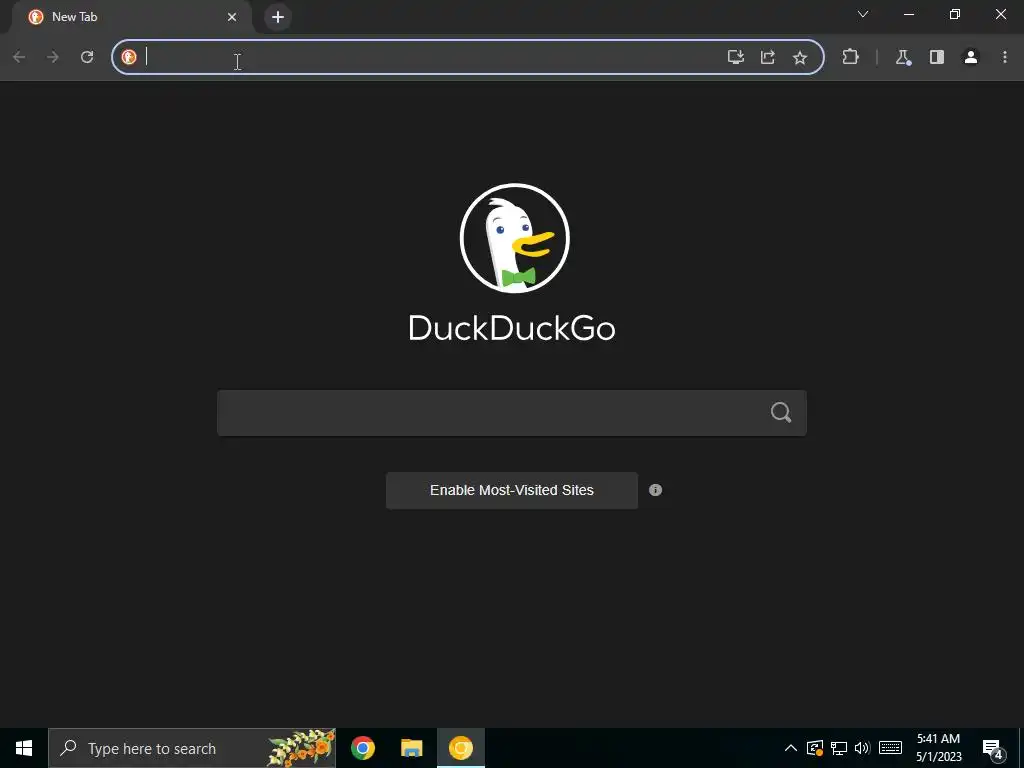
Task: Click the Type here to search box
Action: 192,748
